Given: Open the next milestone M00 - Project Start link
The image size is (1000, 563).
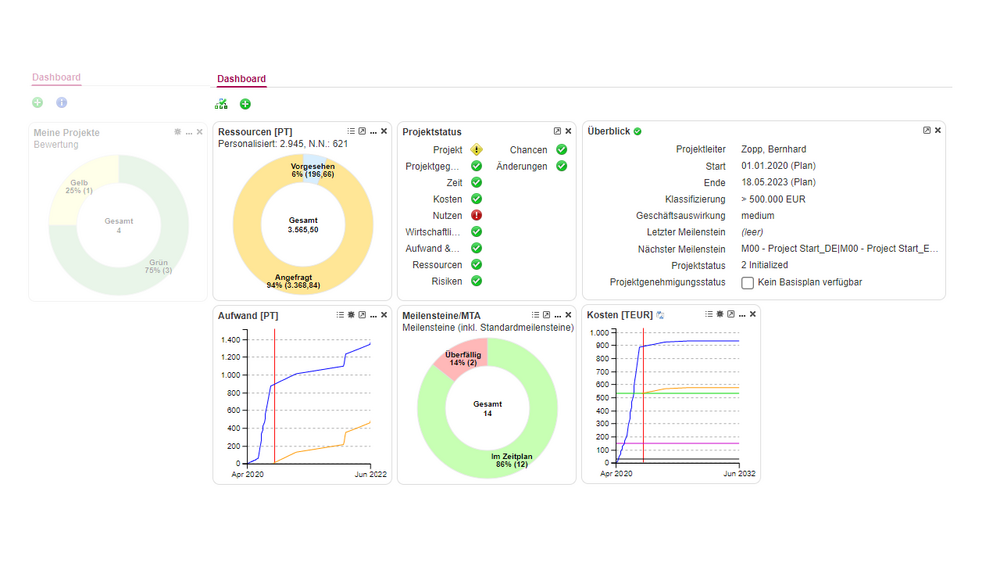Looking at the screenshot, I should pyautogui.click(x=840, y=249).
